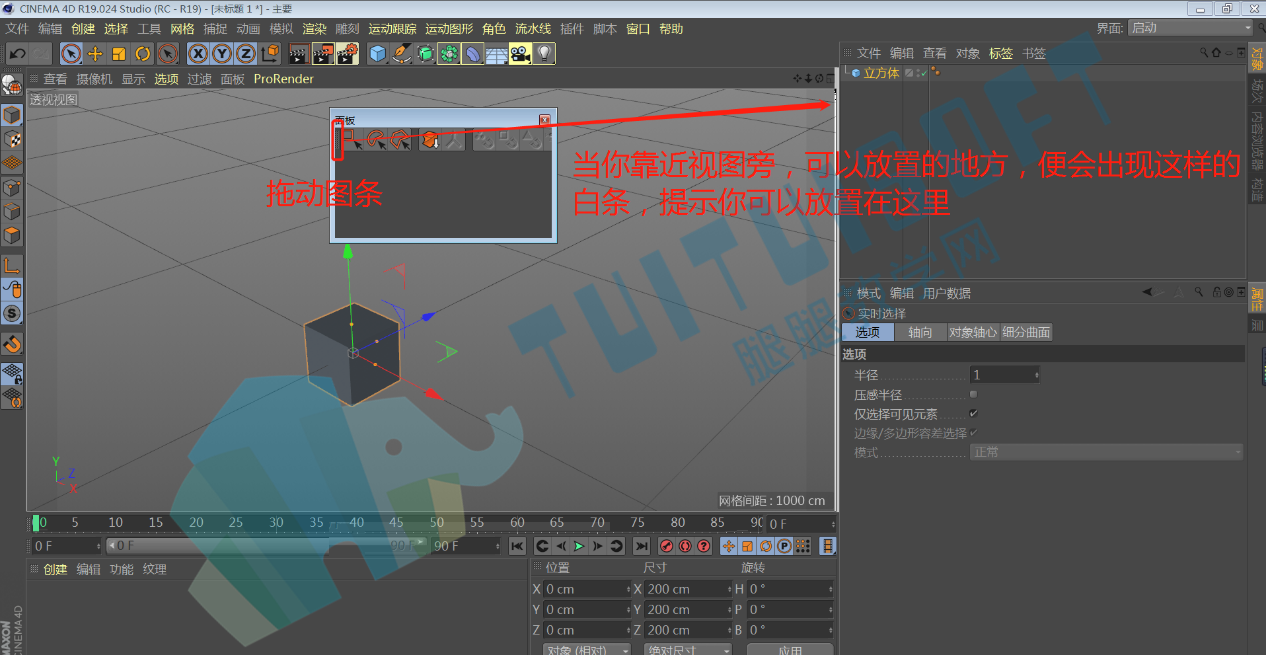Click Make Editable icon in left palette
Screen dimensions: 1266x655
coord(12,87)
